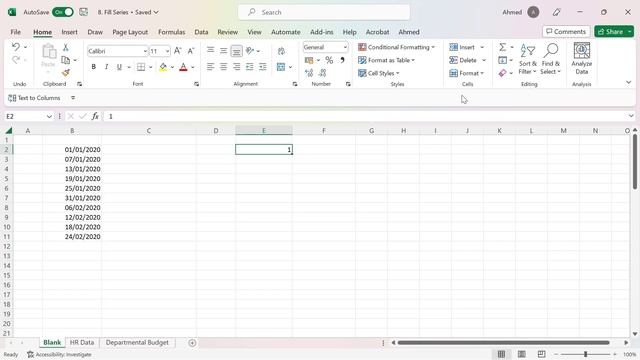Click the Format cells button

point(467,73)
